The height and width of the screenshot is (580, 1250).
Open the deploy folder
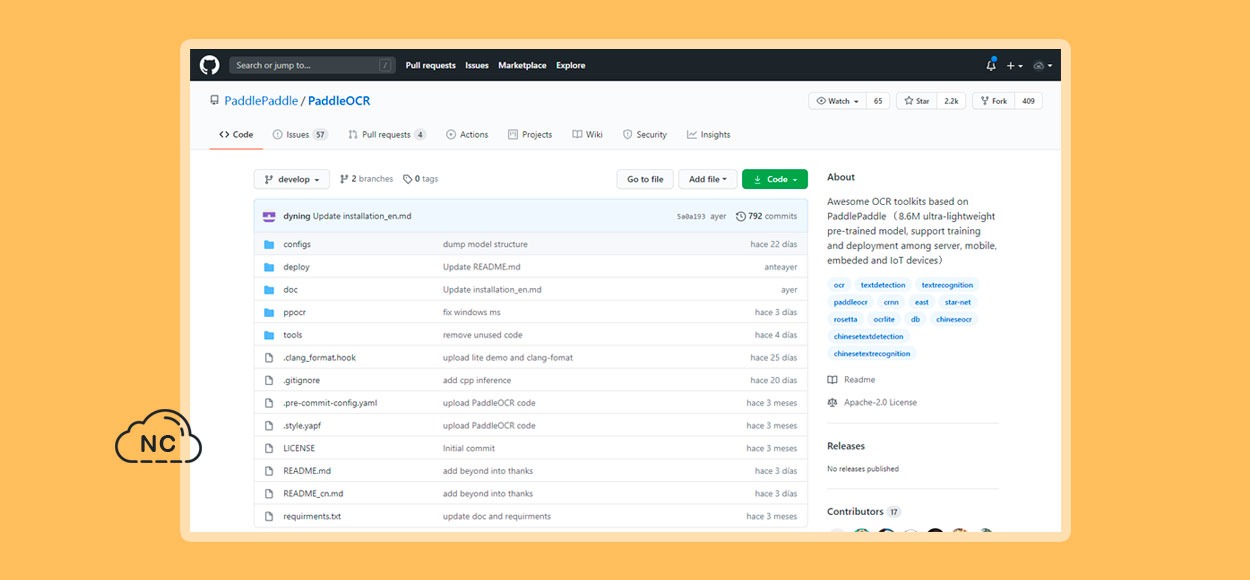pyautogui.click(x=296, y=267)
